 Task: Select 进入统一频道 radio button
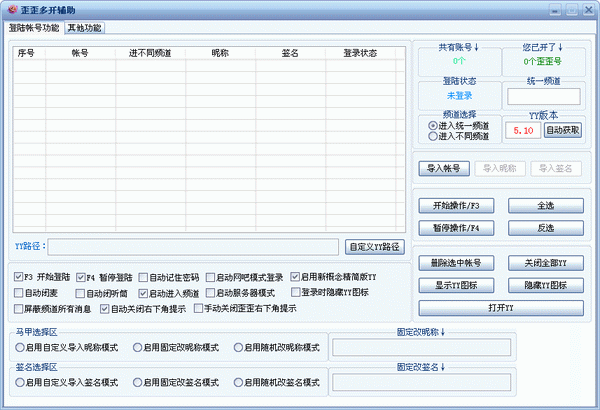pos(433,126)
